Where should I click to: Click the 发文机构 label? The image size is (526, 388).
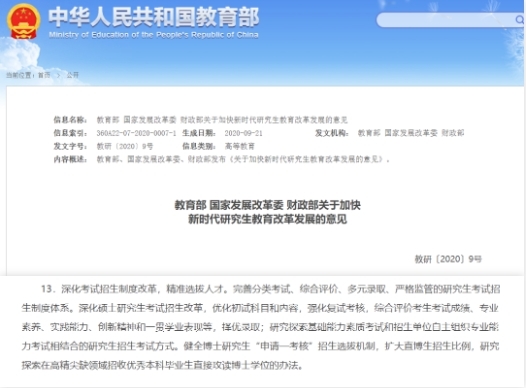point(331,133)
